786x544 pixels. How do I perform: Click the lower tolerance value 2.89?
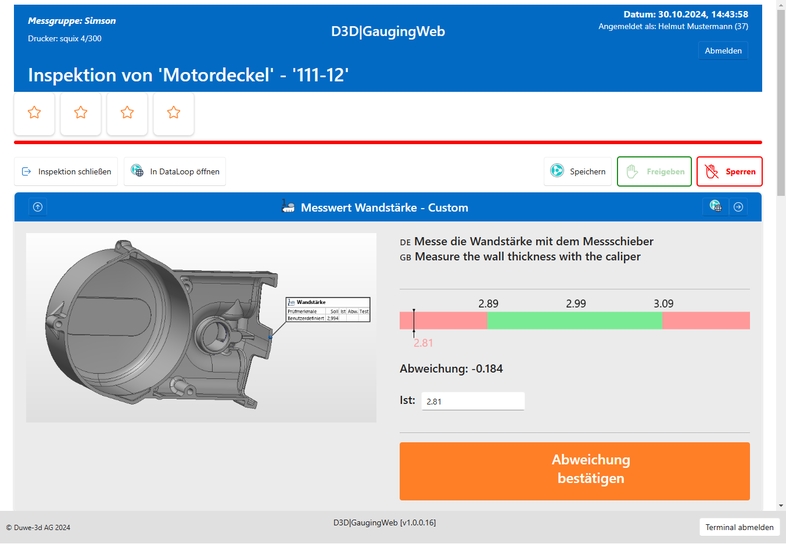coord(488,304)
